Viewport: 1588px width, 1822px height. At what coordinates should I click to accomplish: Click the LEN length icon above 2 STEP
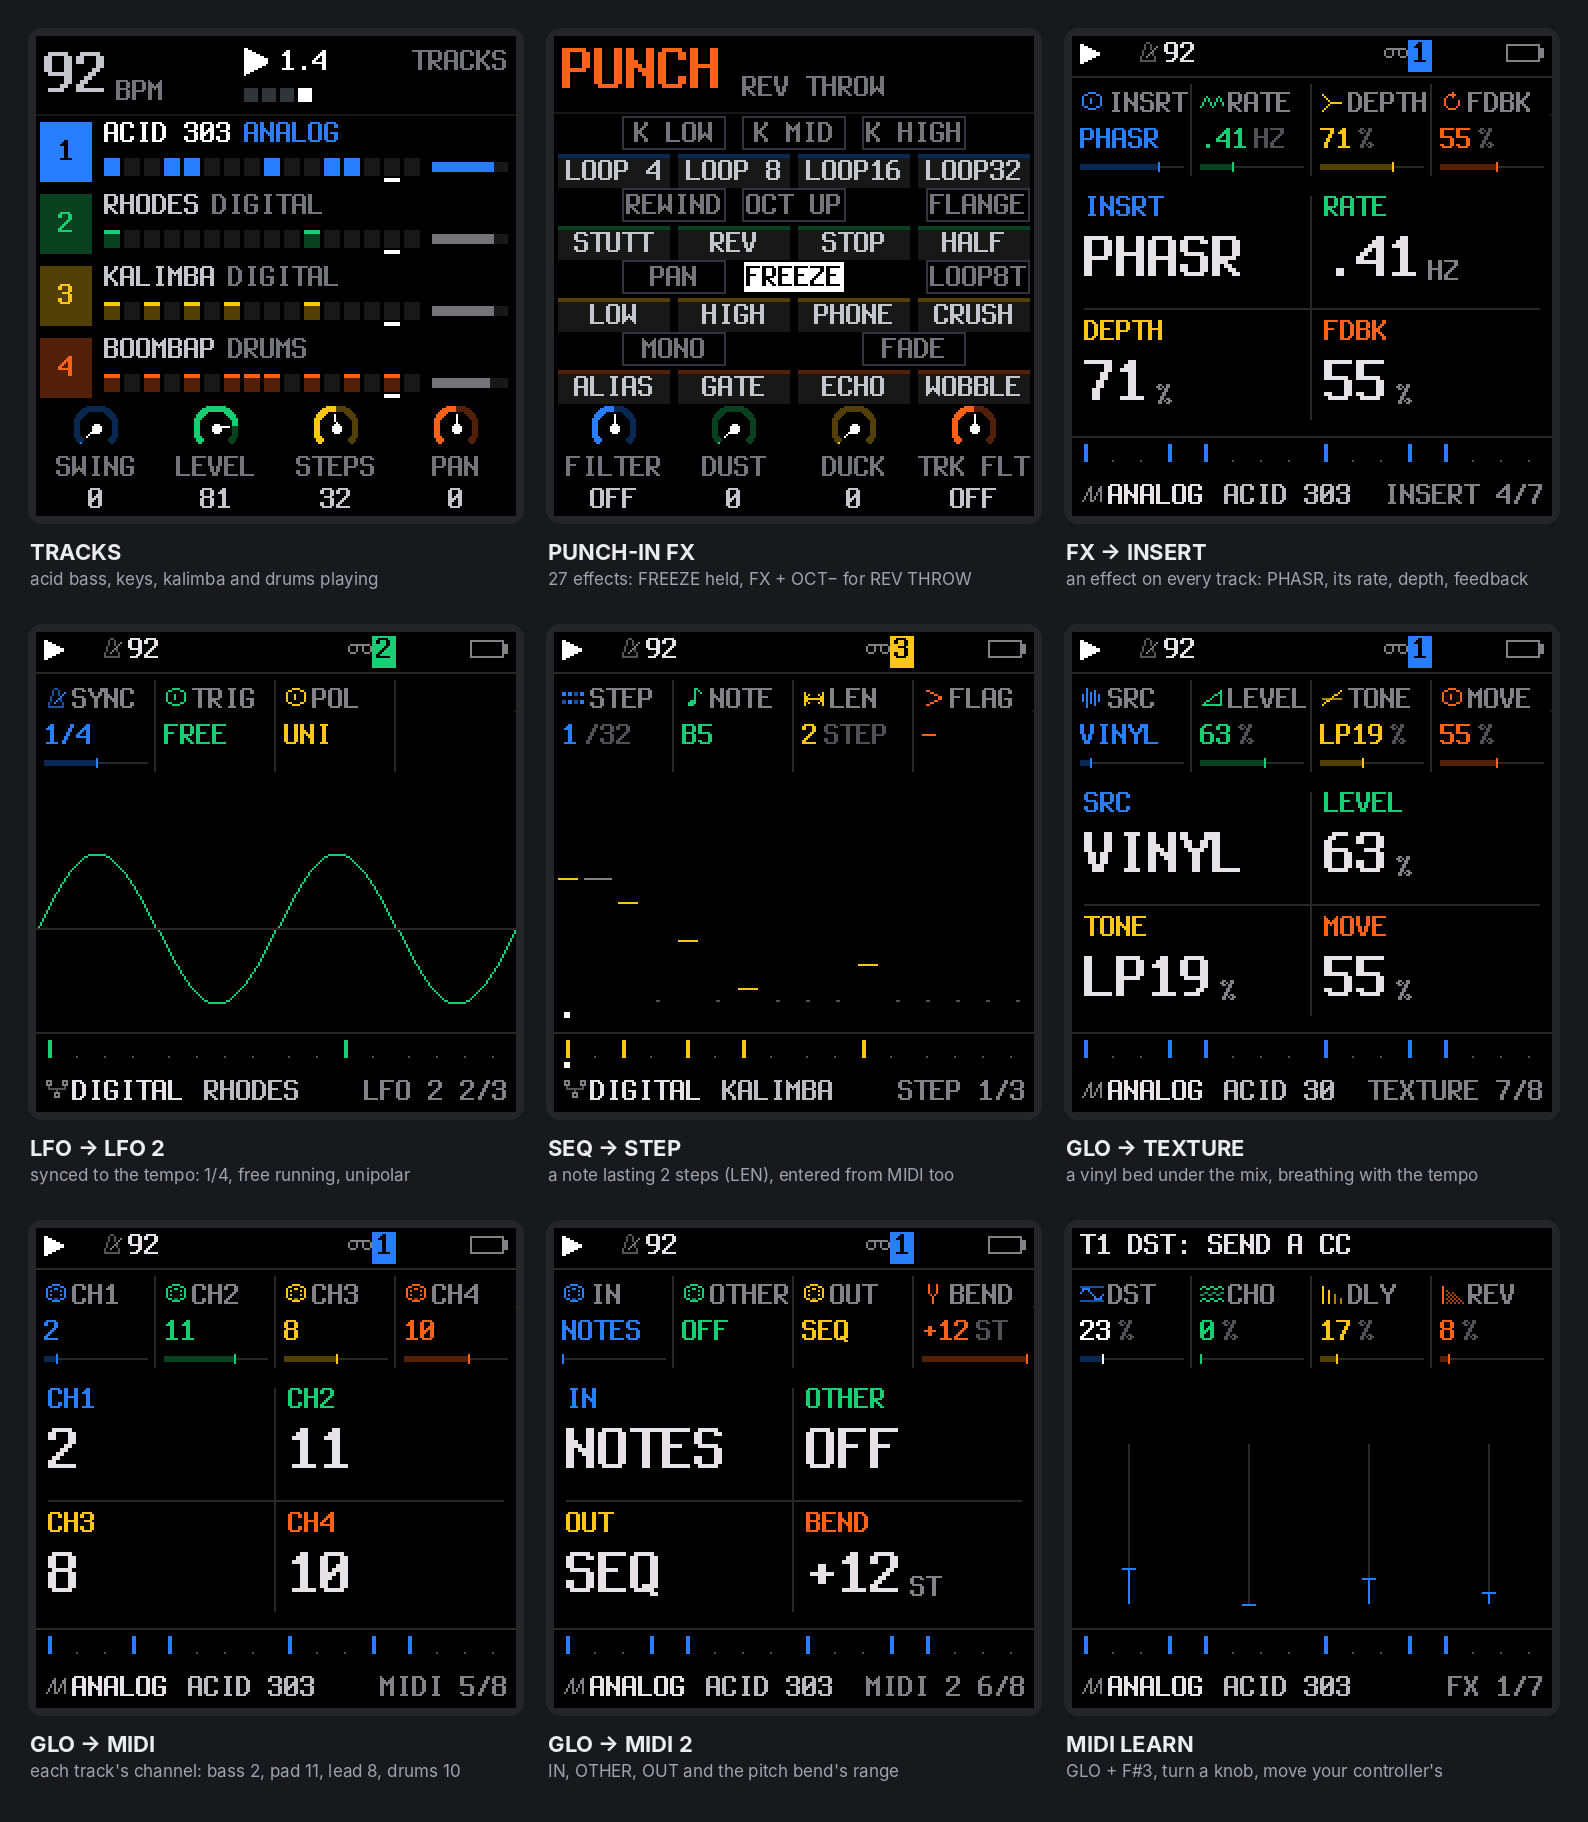pyautogui.click(x=814, y=697)
